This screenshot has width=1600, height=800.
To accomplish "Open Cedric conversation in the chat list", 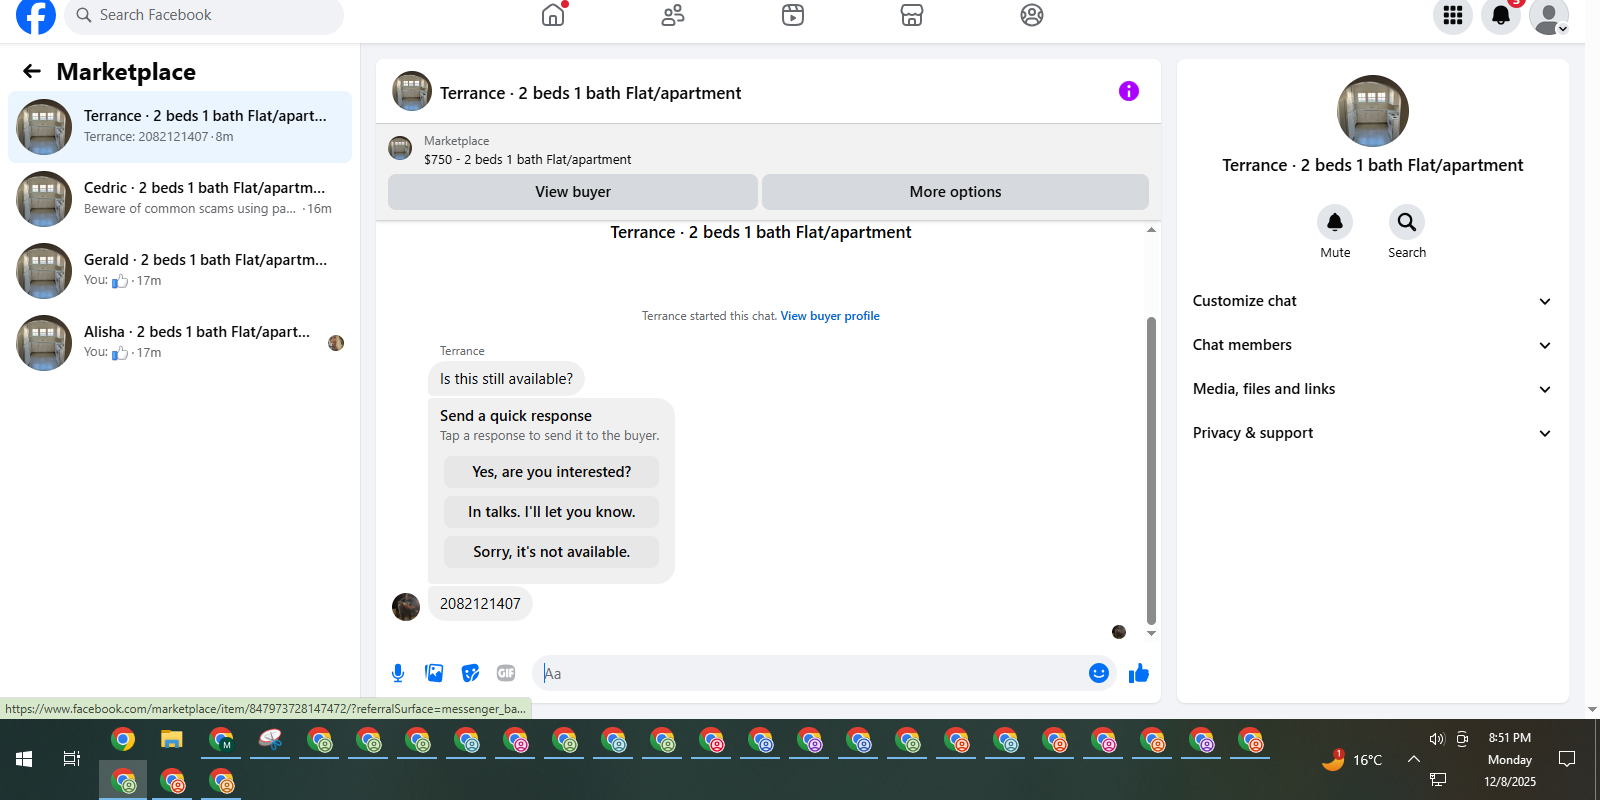I will point(180,199).
